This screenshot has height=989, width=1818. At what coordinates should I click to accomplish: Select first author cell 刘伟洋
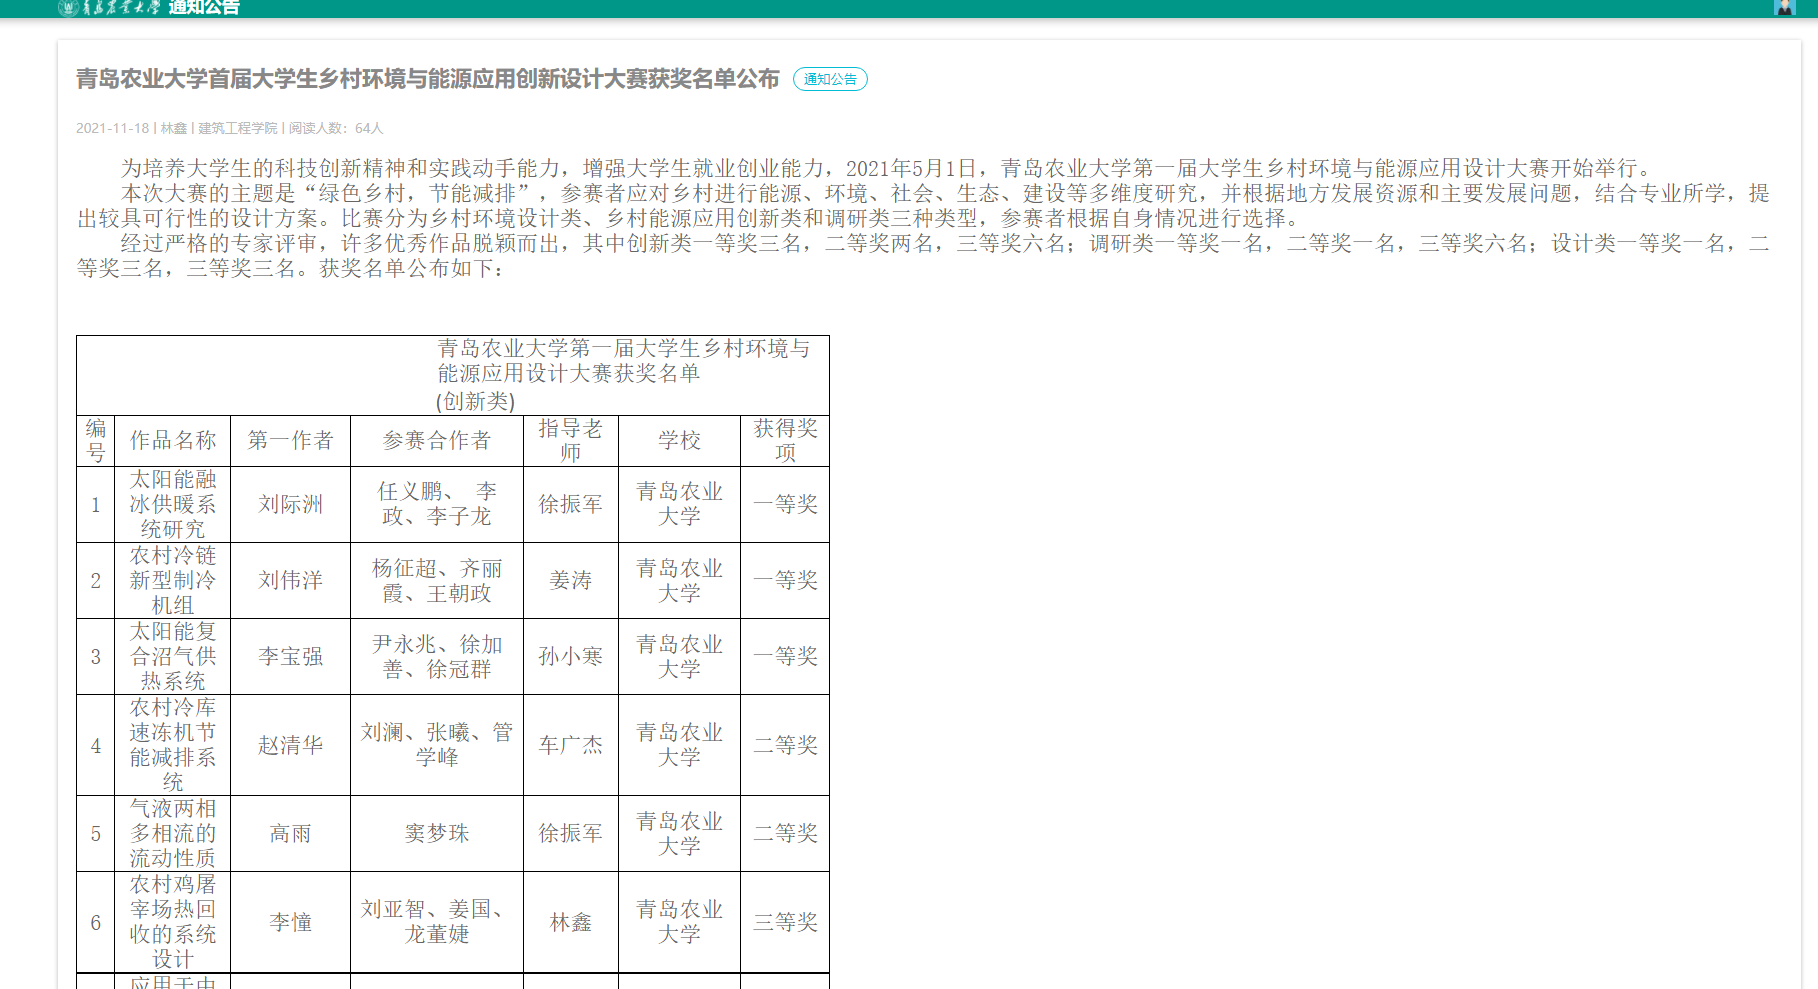point(290,580)
